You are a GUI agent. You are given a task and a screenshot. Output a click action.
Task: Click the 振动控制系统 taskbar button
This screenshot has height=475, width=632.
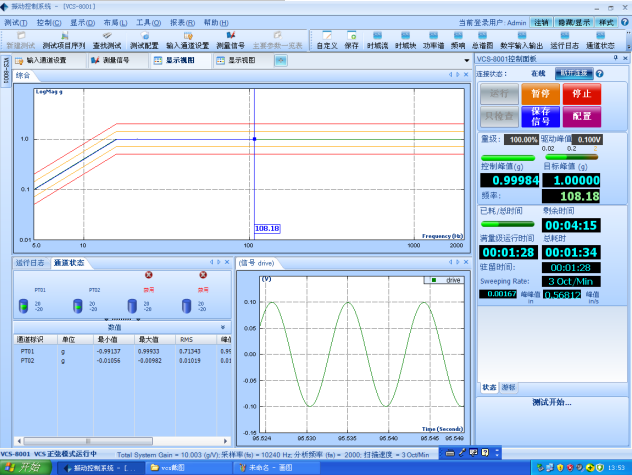[102, 468]
